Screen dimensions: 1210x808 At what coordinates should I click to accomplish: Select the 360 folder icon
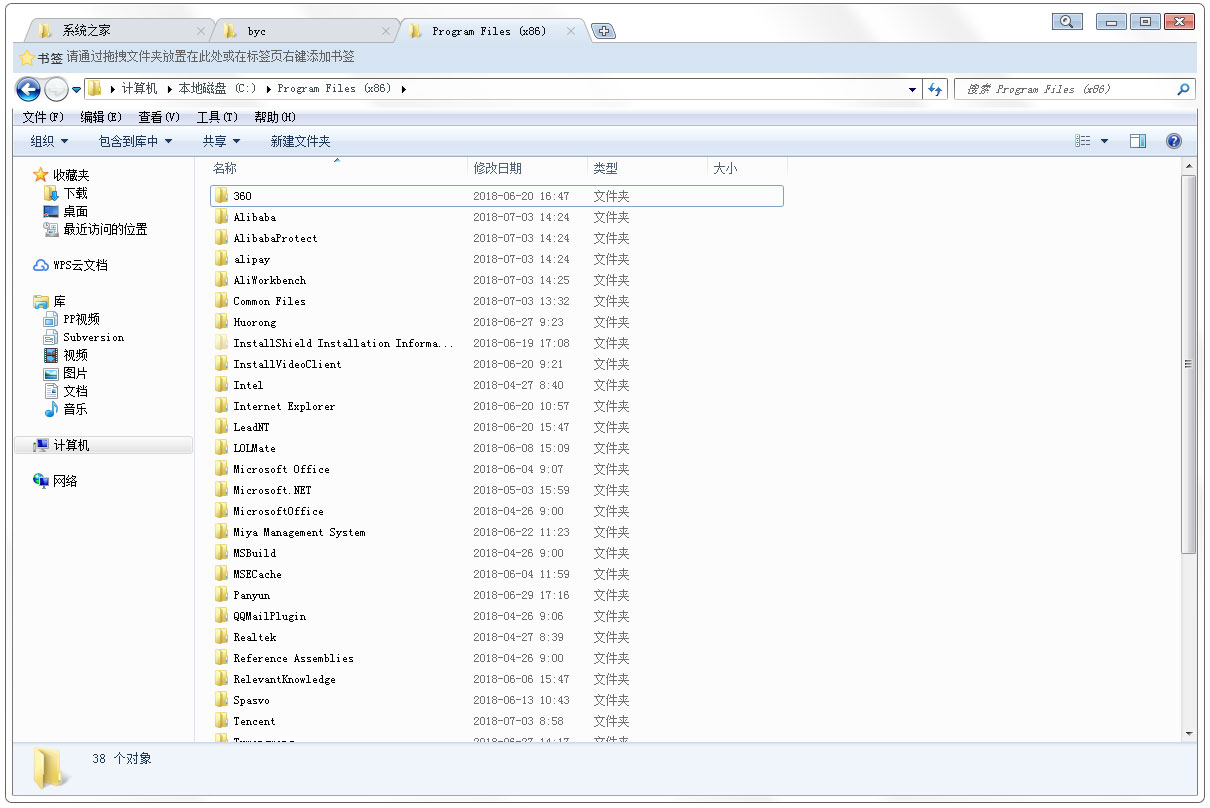point(222,196)
